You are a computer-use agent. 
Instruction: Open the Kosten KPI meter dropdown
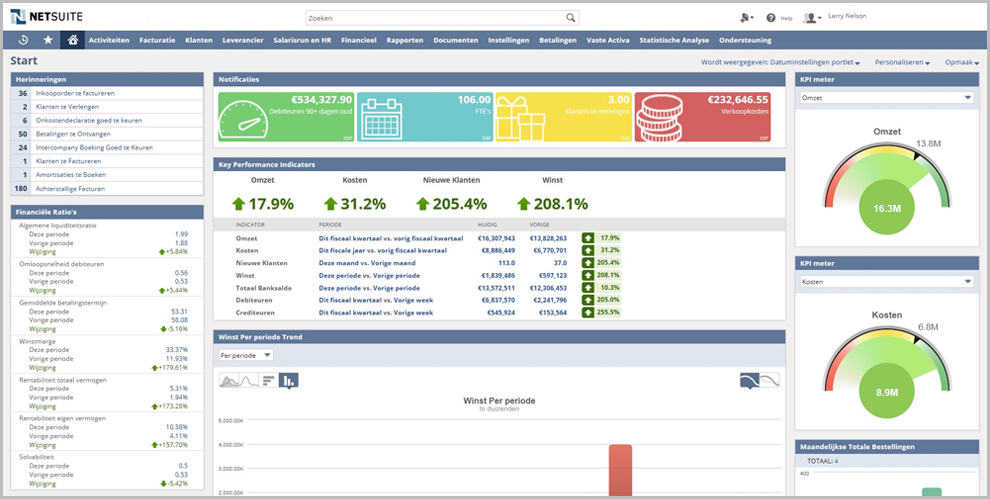[886, 282]
